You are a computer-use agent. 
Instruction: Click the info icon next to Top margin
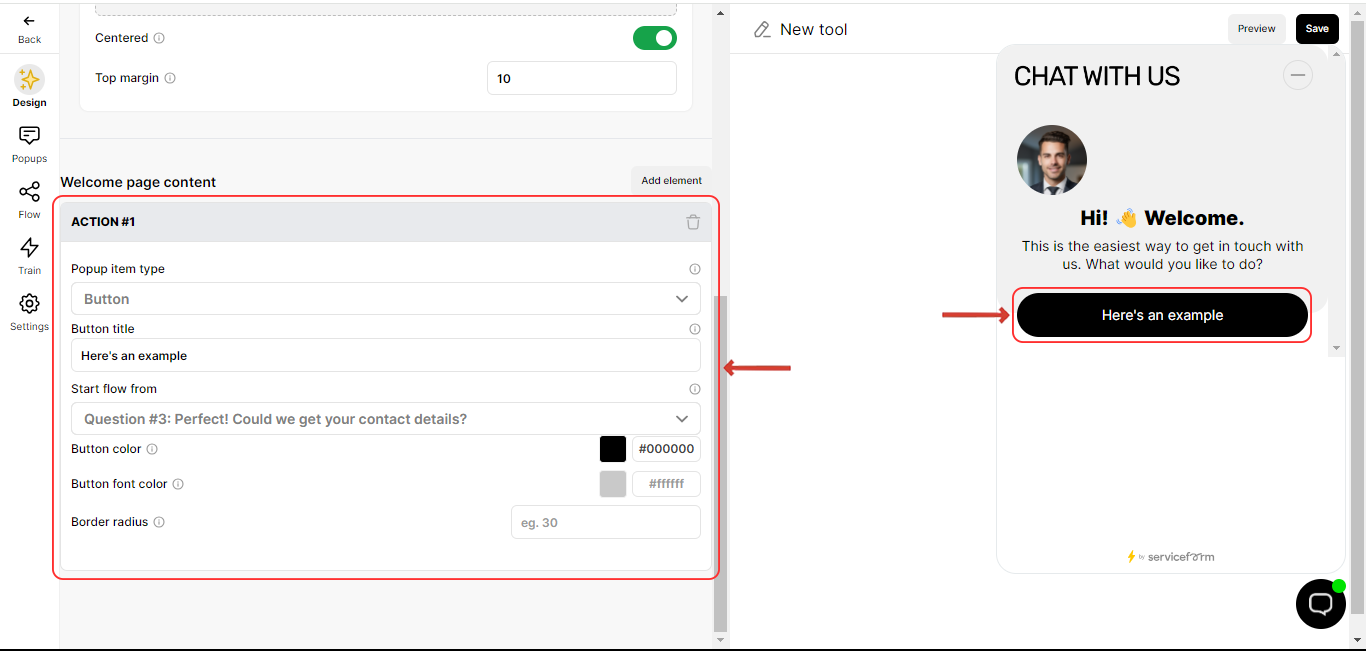[170, 78]
